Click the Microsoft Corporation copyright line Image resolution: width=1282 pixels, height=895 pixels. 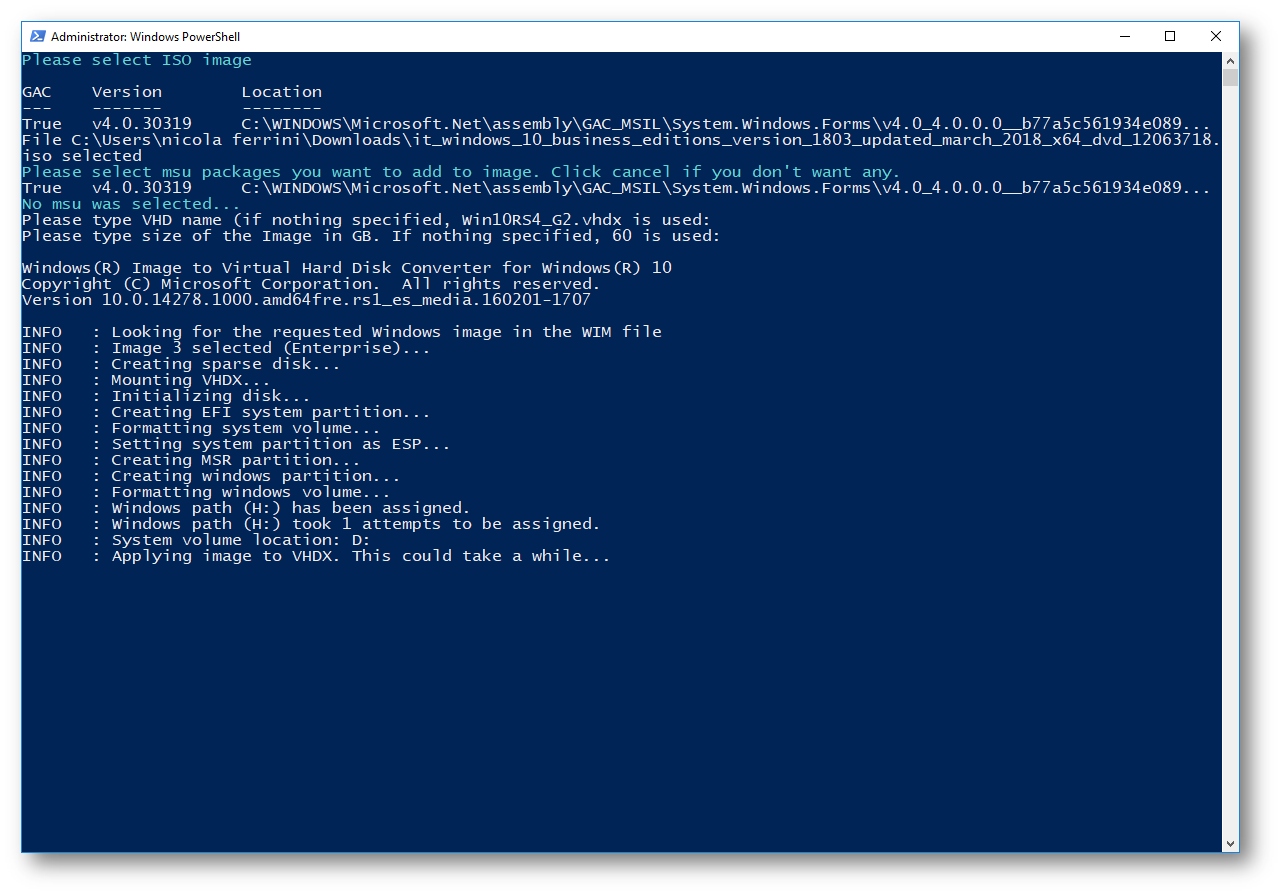311,284
